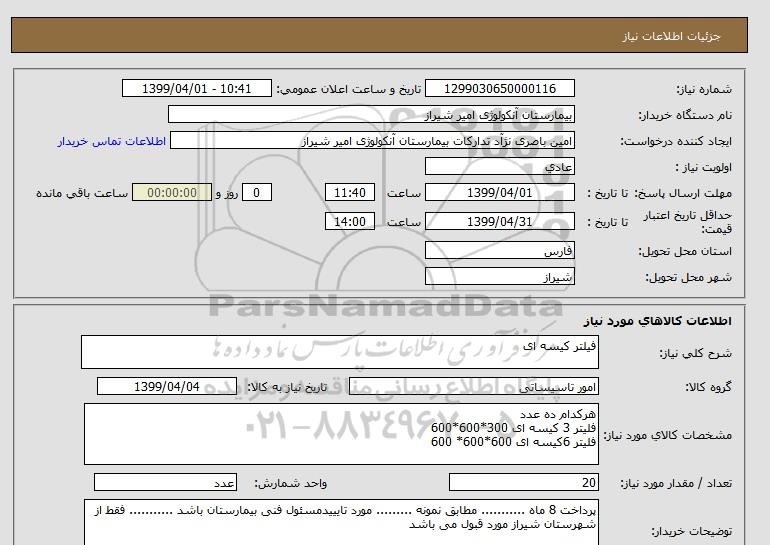The image size is (770, 545).
Task: Click the remaining time field 00:00:00
Action: 172,193
